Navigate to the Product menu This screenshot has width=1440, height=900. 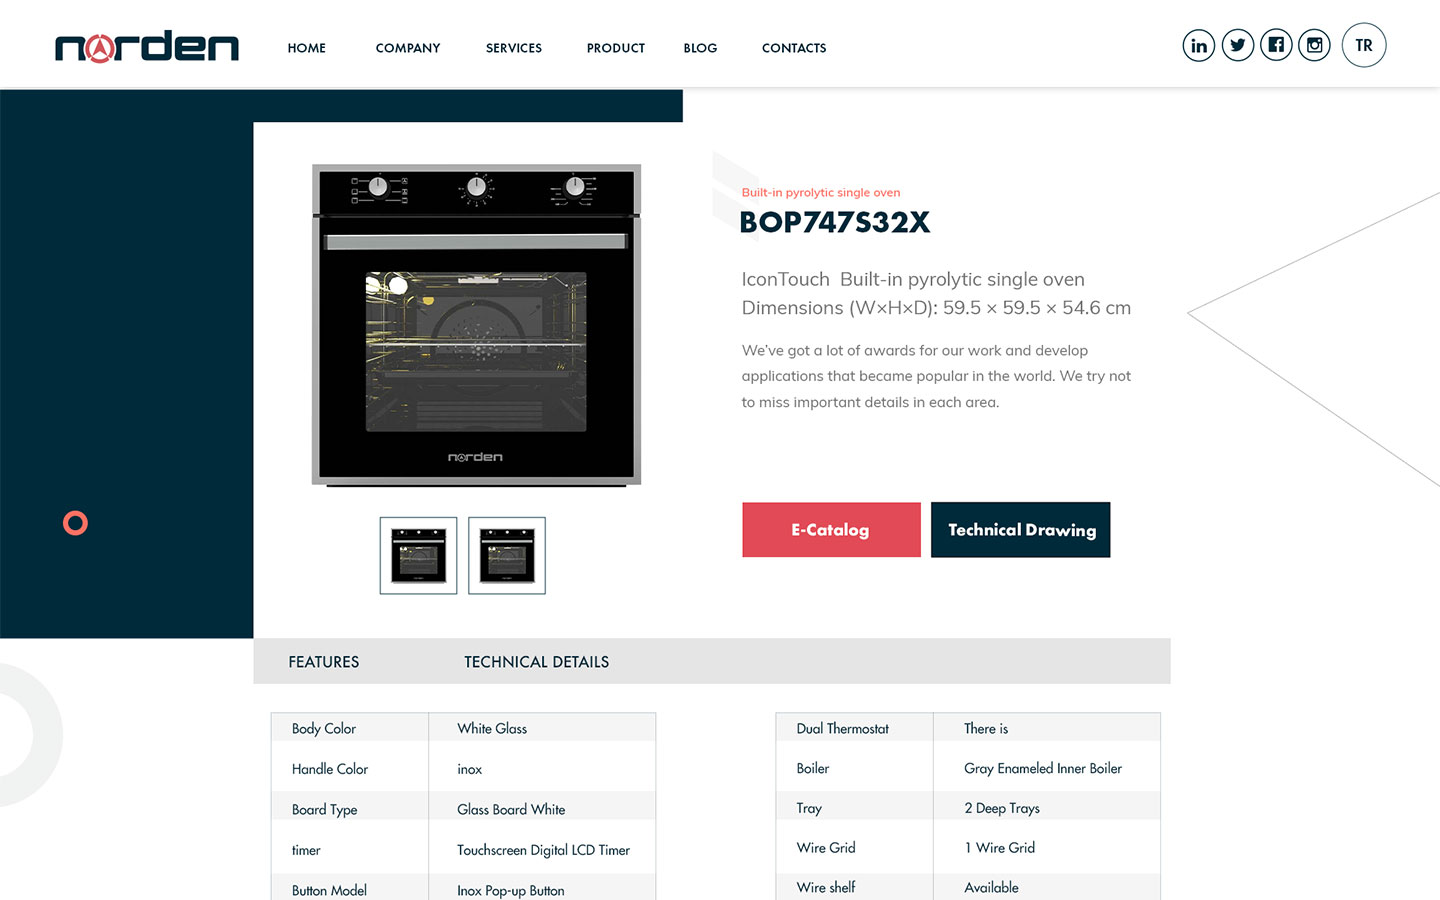coord(615,48)
